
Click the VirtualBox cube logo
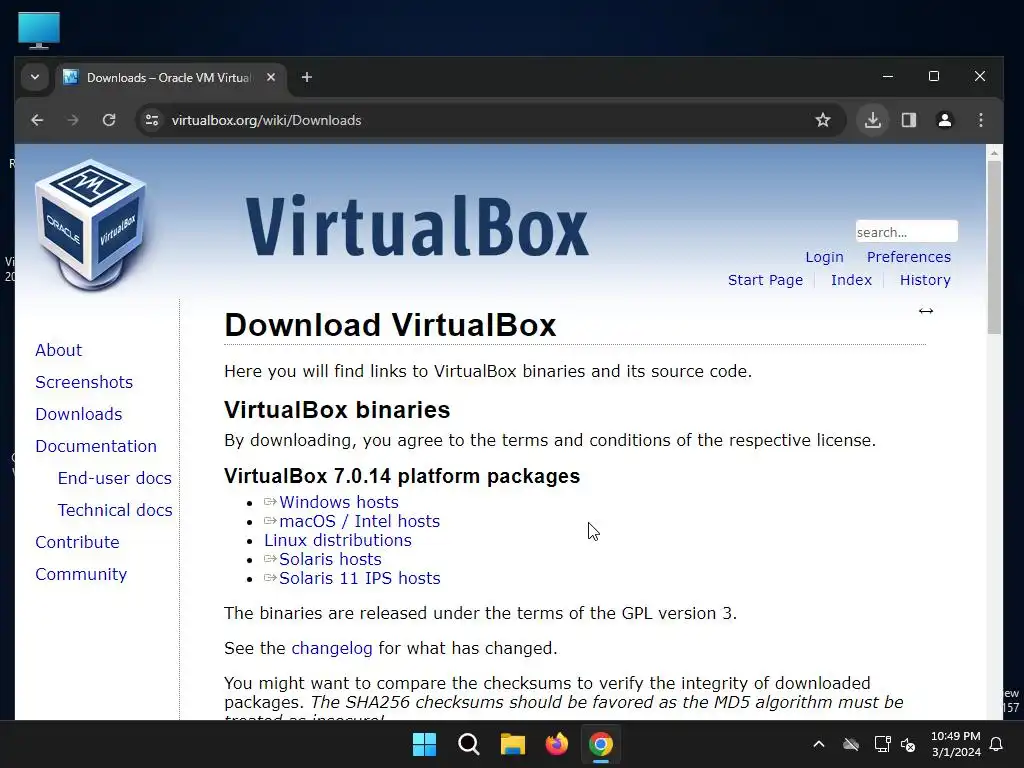coord(91,224)
